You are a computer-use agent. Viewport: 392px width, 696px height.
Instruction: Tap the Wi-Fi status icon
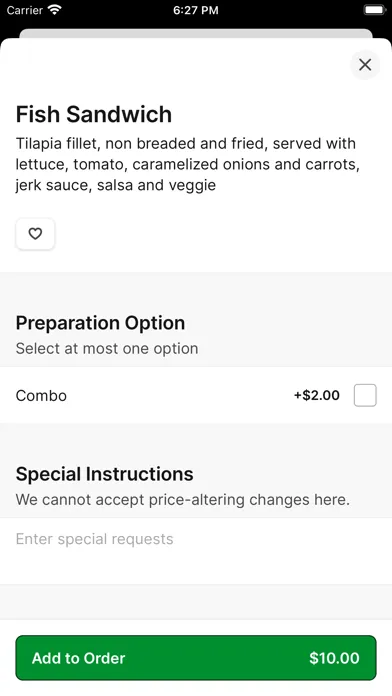point(55,10)
